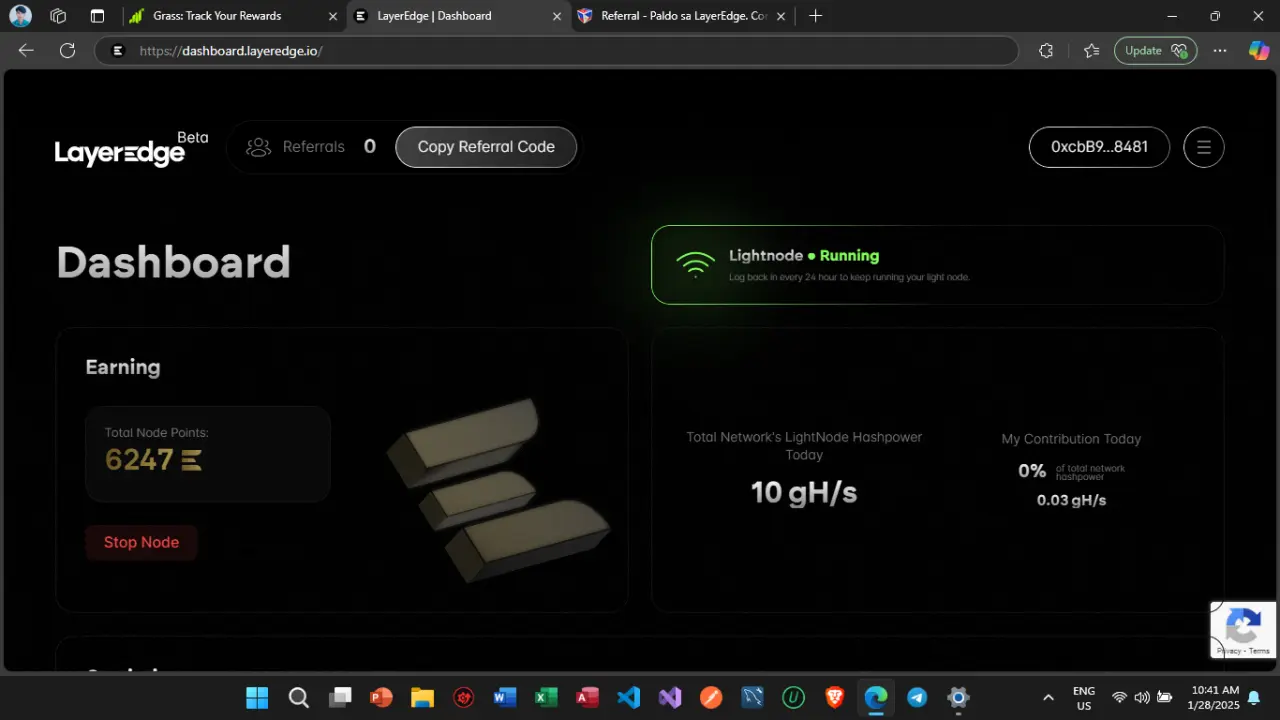Click the Total Node Points value 6247
Screen dimensions: 1280x720
[139, 460]
